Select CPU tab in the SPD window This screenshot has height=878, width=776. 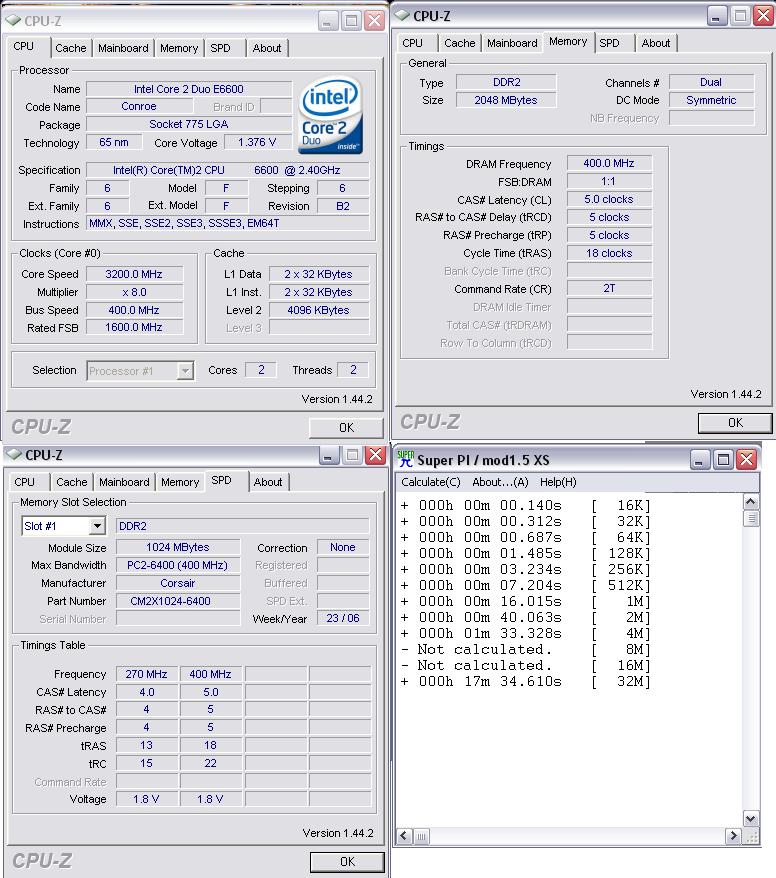point(25,482)
